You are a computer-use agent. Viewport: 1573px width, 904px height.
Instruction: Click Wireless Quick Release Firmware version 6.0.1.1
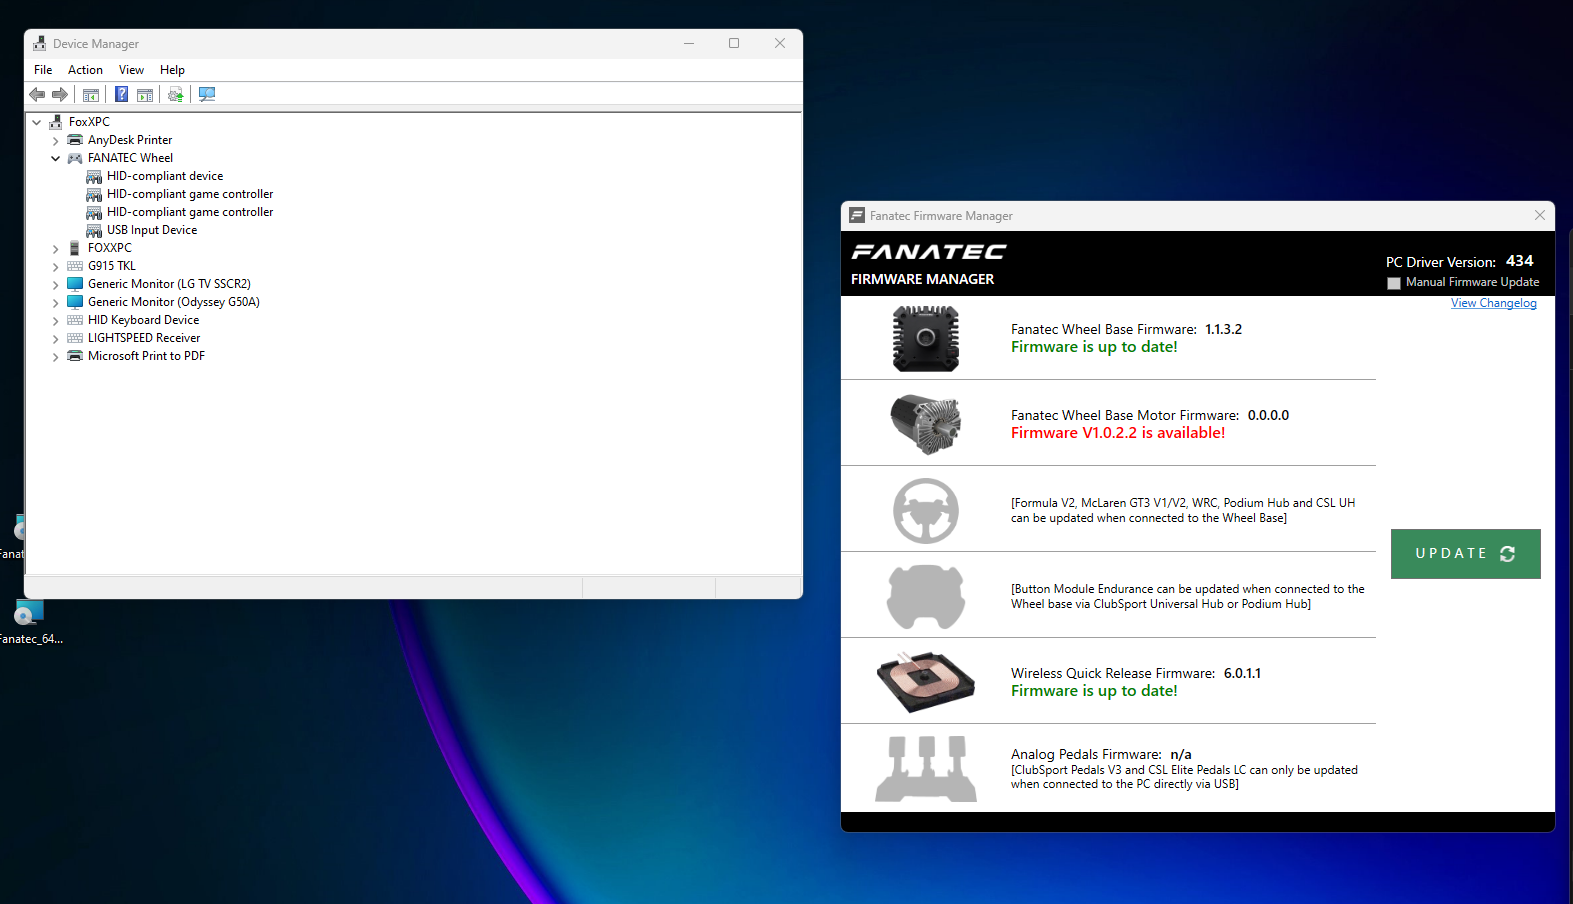click(x=1242, y=673)
